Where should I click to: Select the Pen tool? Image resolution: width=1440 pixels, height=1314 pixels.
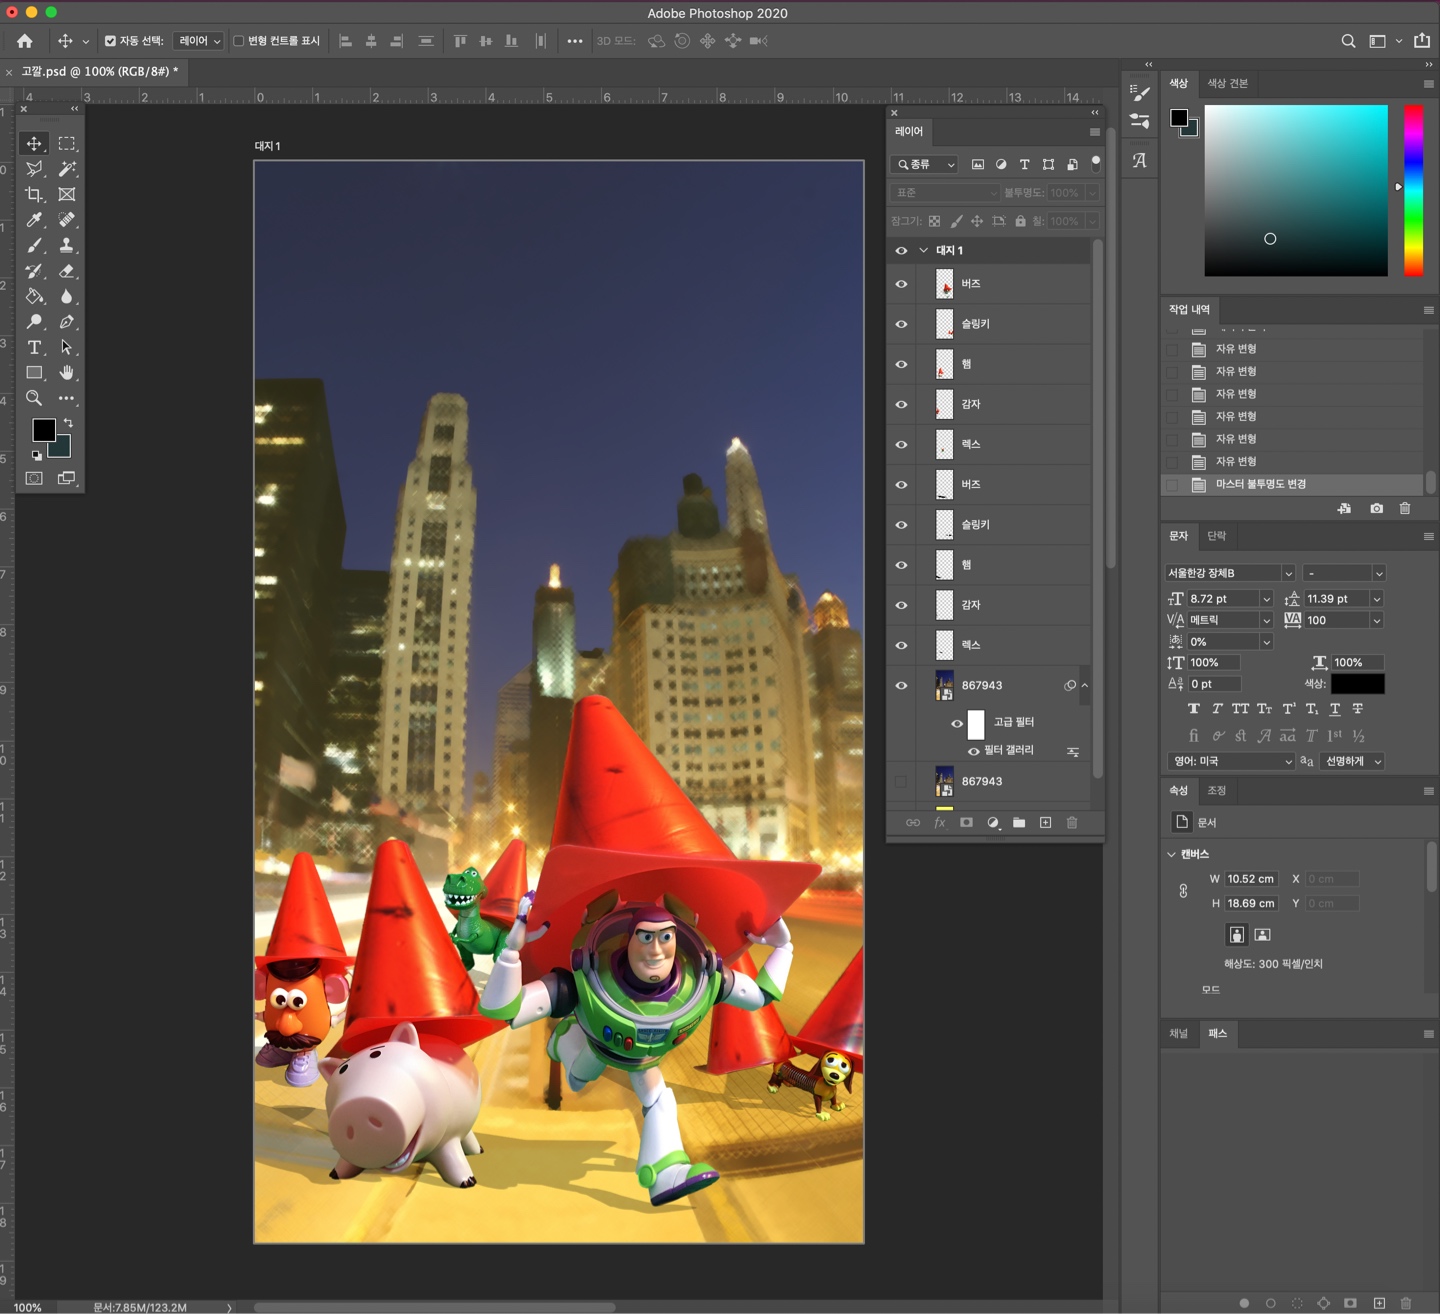[67, 322]
